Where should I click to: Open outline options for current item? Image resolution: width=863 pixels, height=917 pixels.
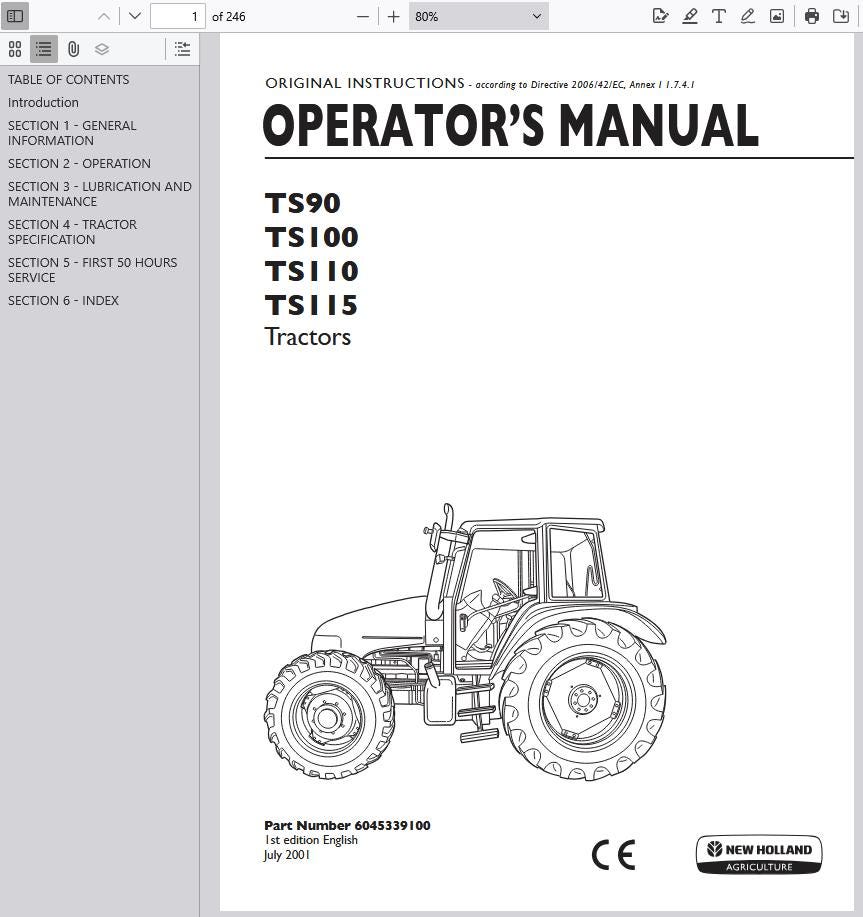(182, 49)
